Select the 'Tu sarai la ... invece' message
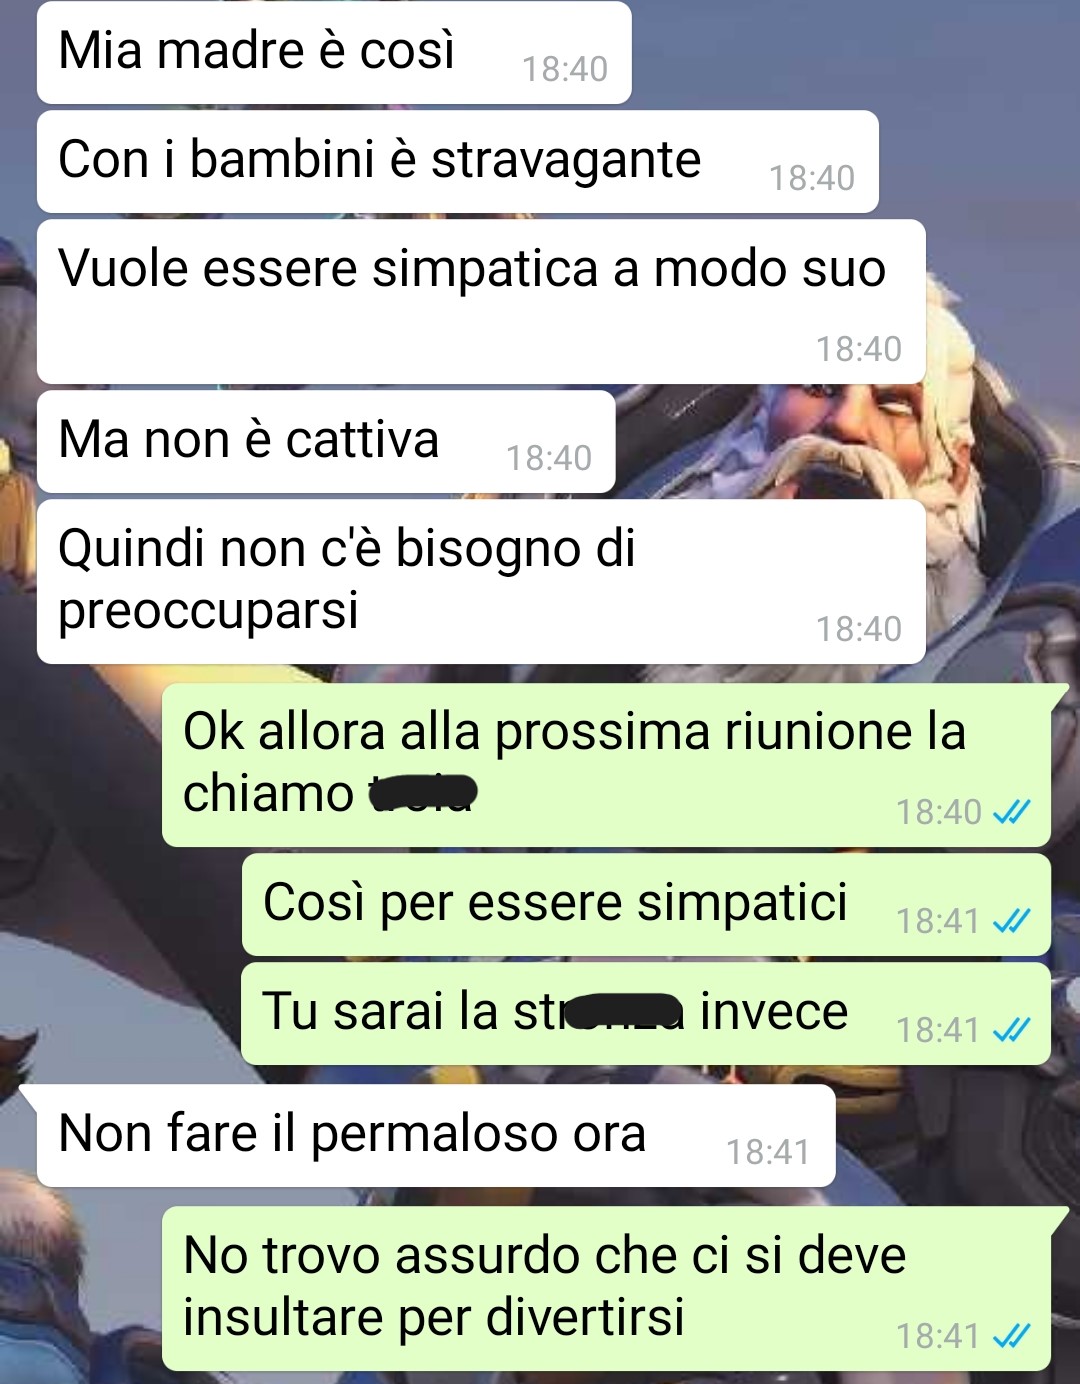1080x1384 pixels. tap(646, 1014)
